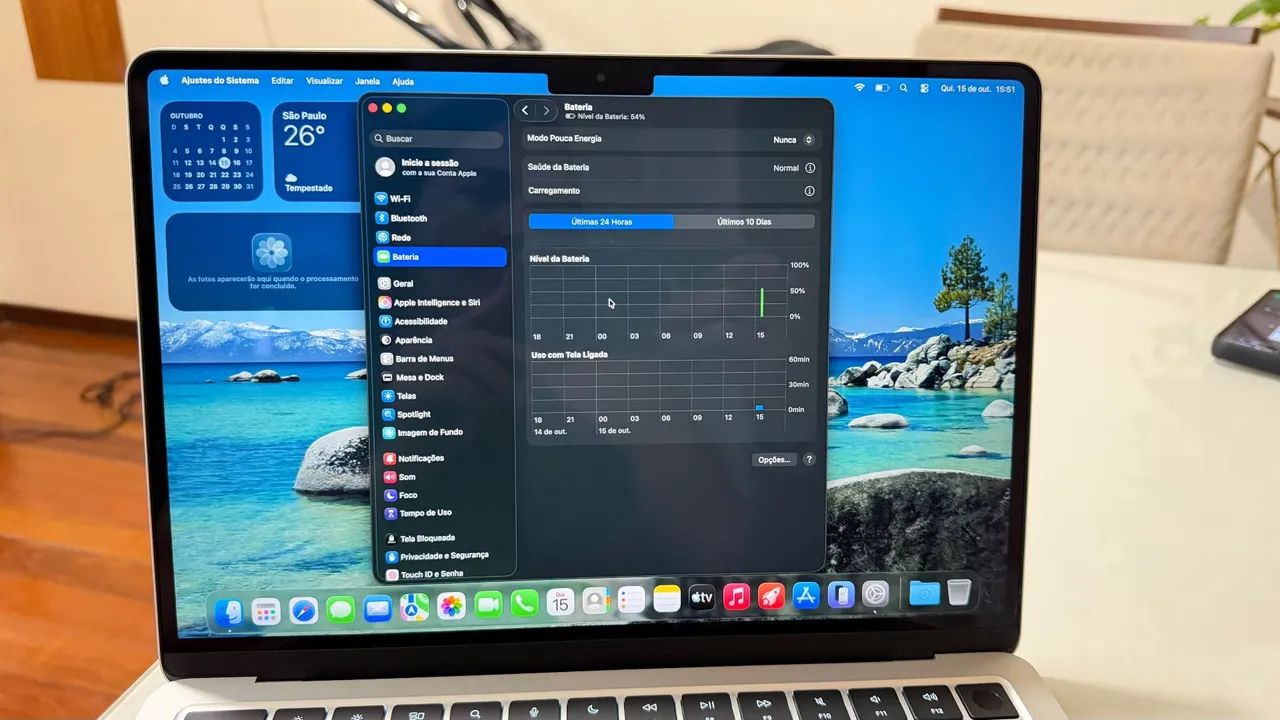Open the Janela menu
Screen dimensions: 1280x720
(367, 81)
